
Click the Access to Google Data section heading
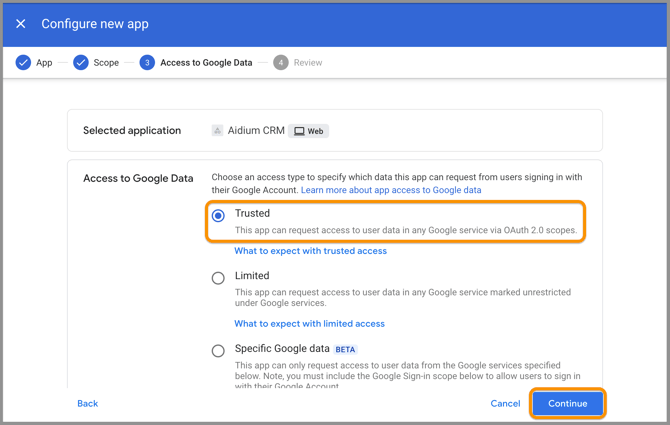click(x=138, y=179)
